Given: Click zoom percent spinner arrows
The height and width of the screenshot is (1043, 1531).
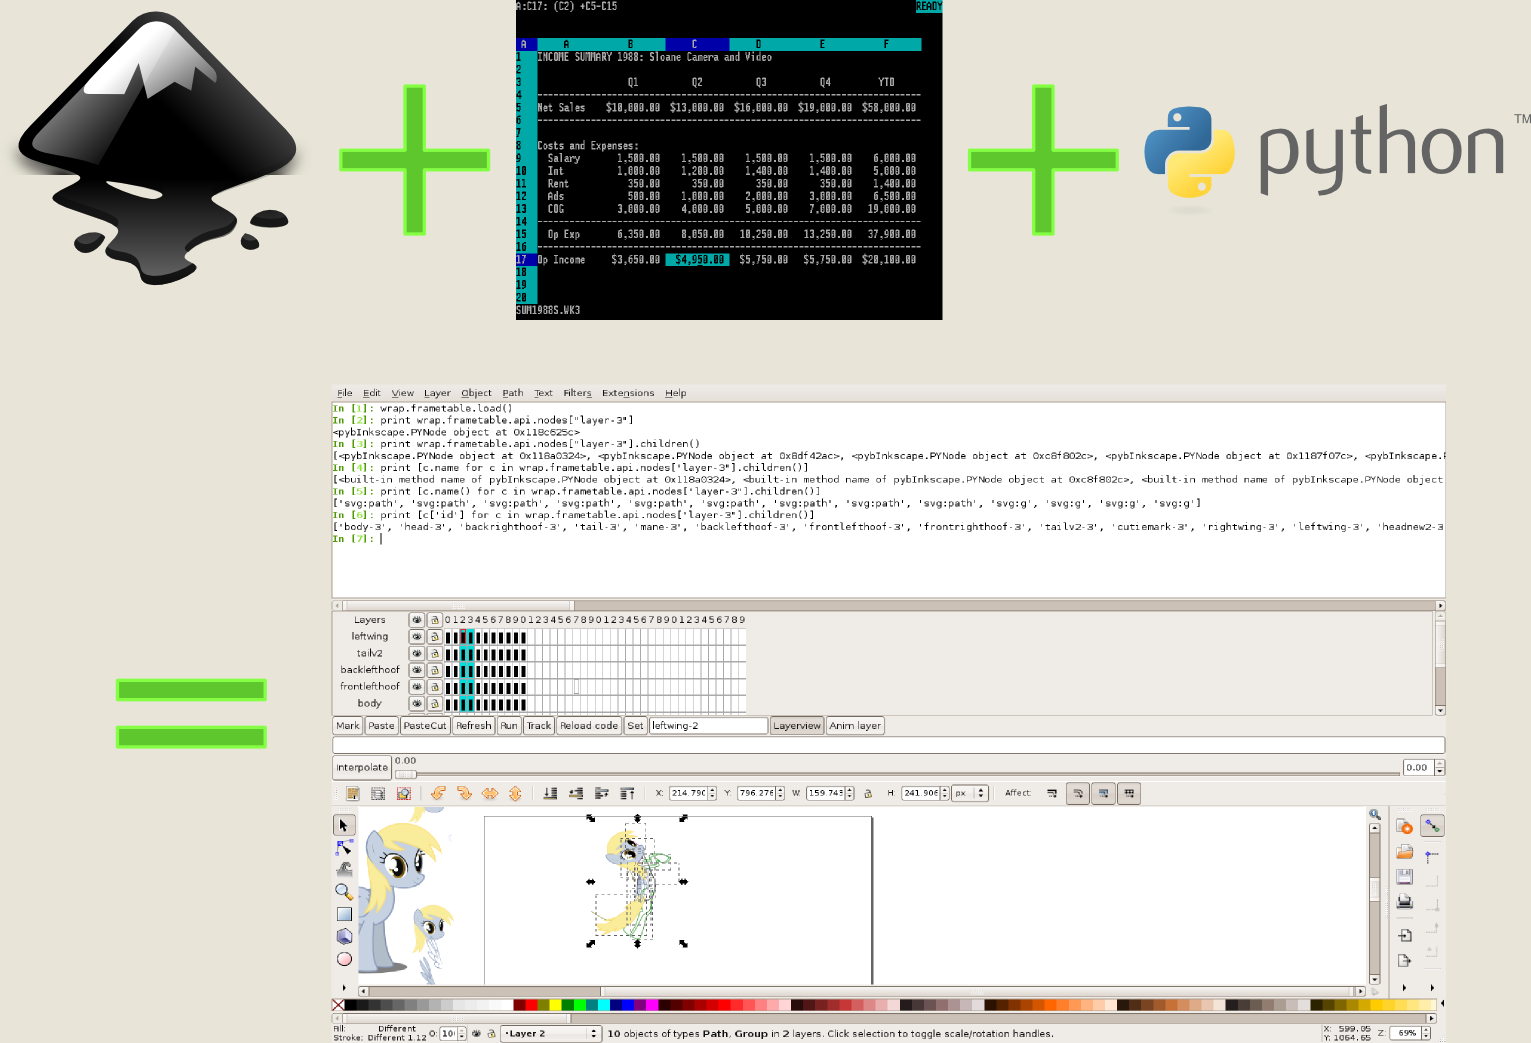Looking at the screenshot, I should (1426, 1033).
